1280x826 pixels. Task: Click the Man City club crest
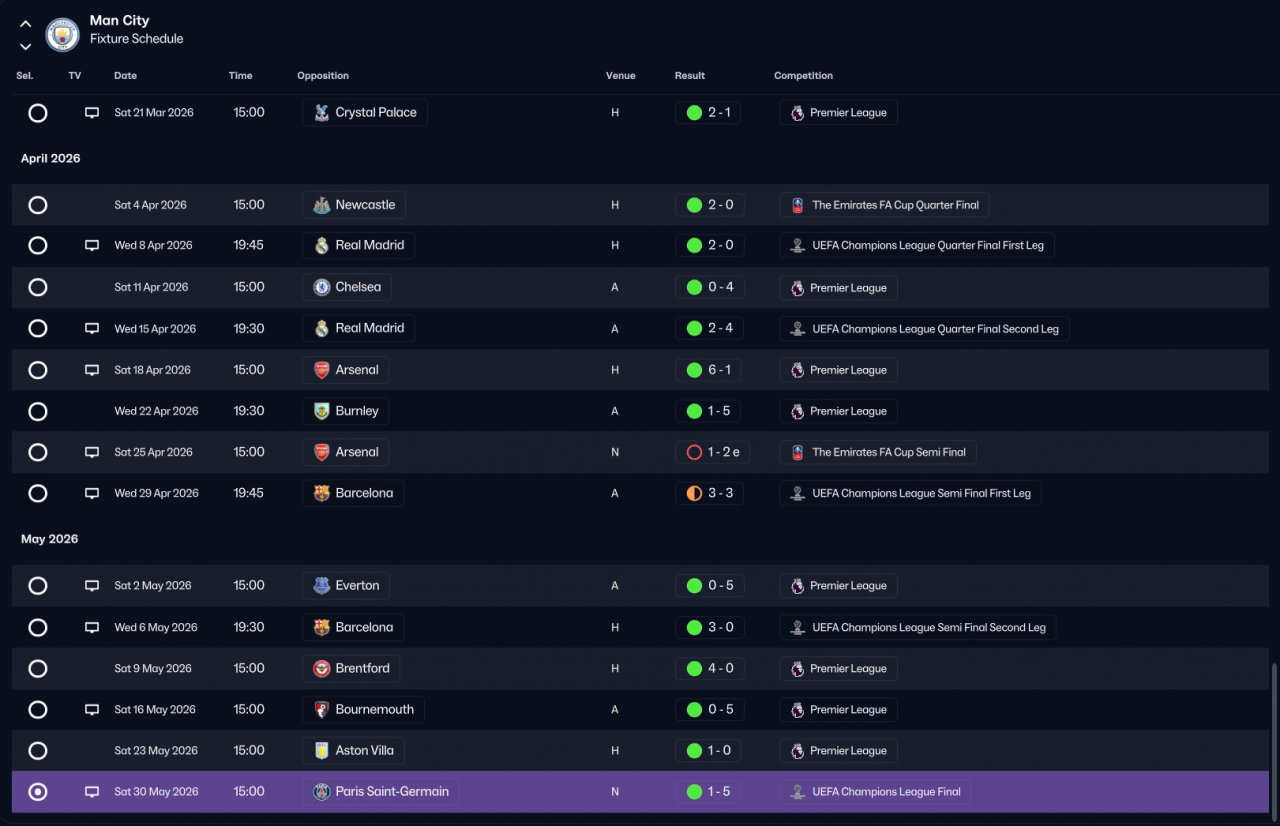(63, 34)
